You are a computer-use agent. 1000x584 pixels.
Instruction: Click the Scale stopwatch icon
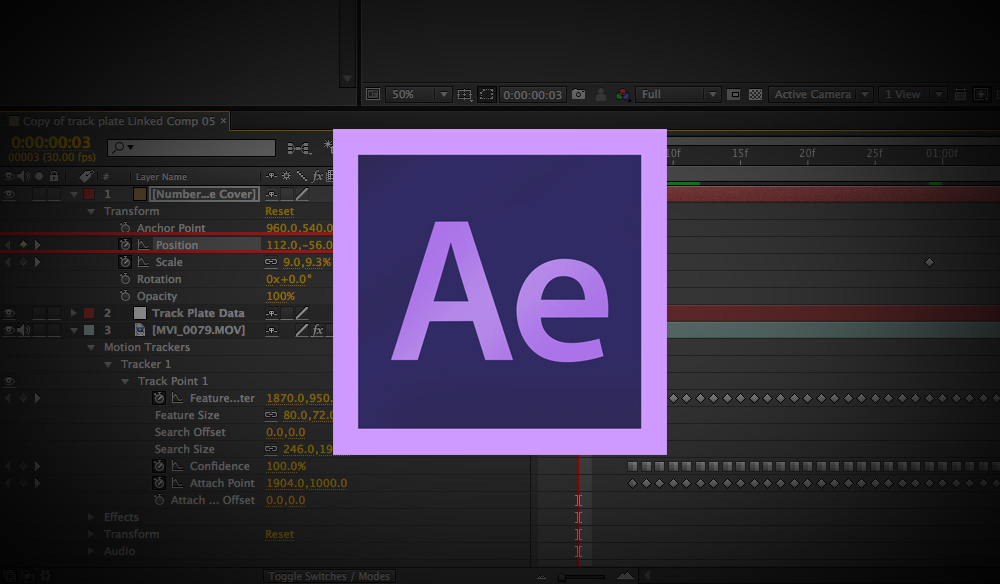click(125, 262)
